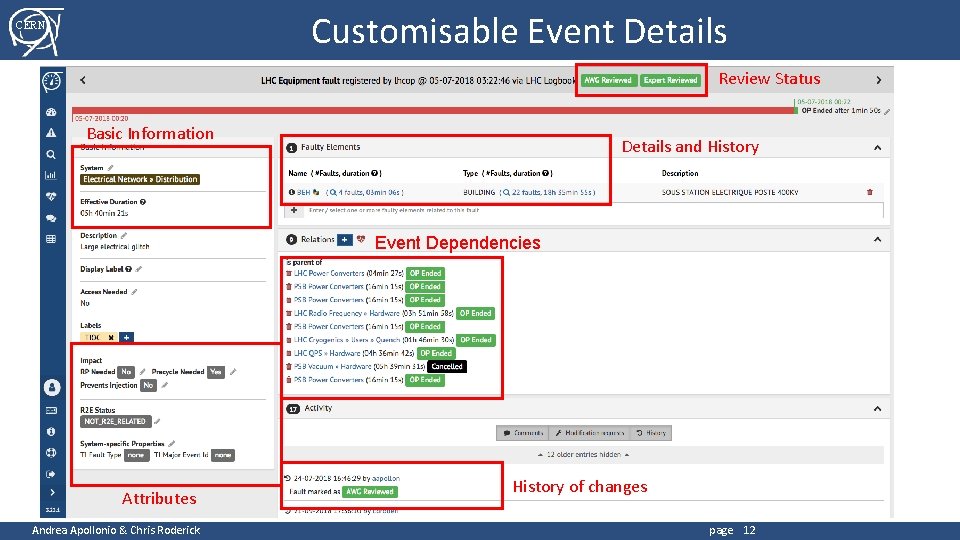This screenshot has height=540, width=960.
Task: Delete the BEH faulty element trash icon
Action: [x=869, y=192]
